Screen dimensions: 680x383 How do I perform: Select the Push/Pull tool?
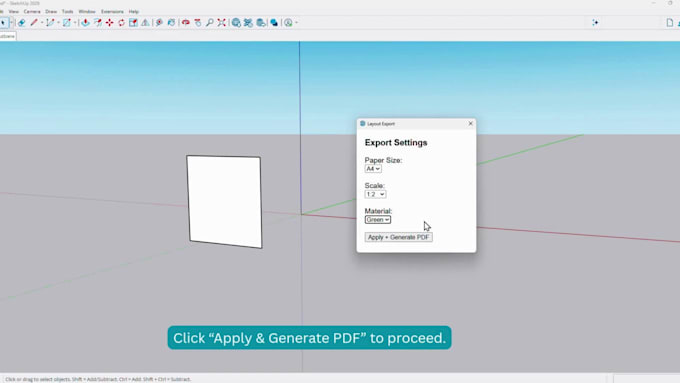pyautogui.click(x=85, y=23)
